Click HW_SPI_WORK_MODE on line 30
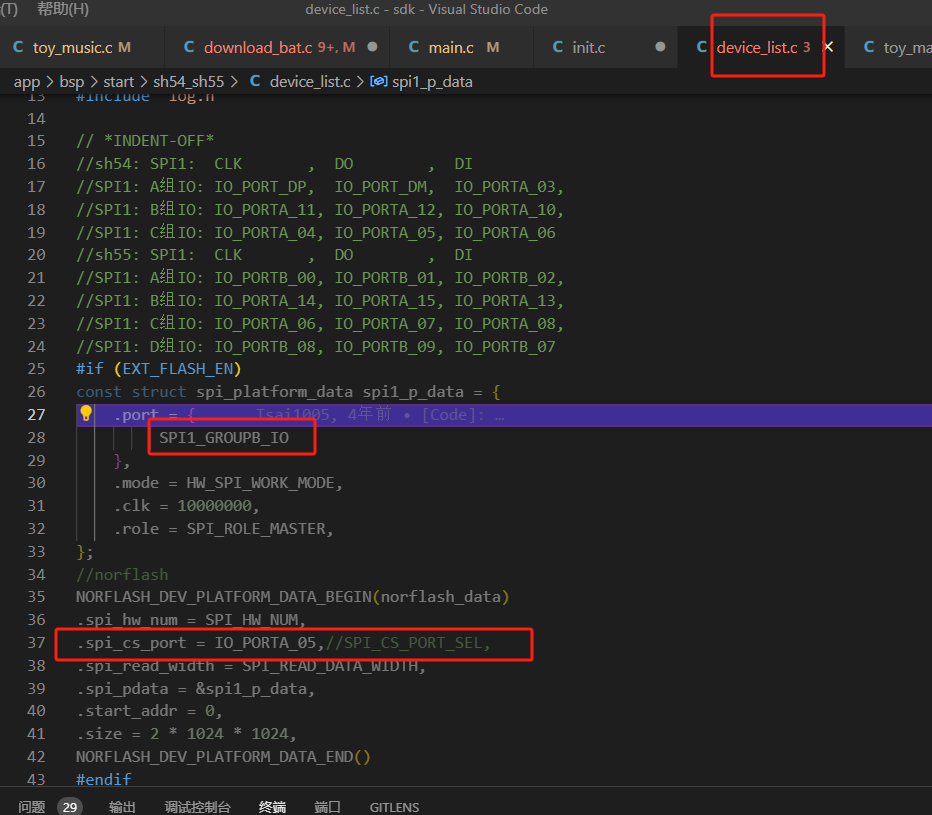Image resolution: width=932 pixels, height=815 pixels. 260,483
